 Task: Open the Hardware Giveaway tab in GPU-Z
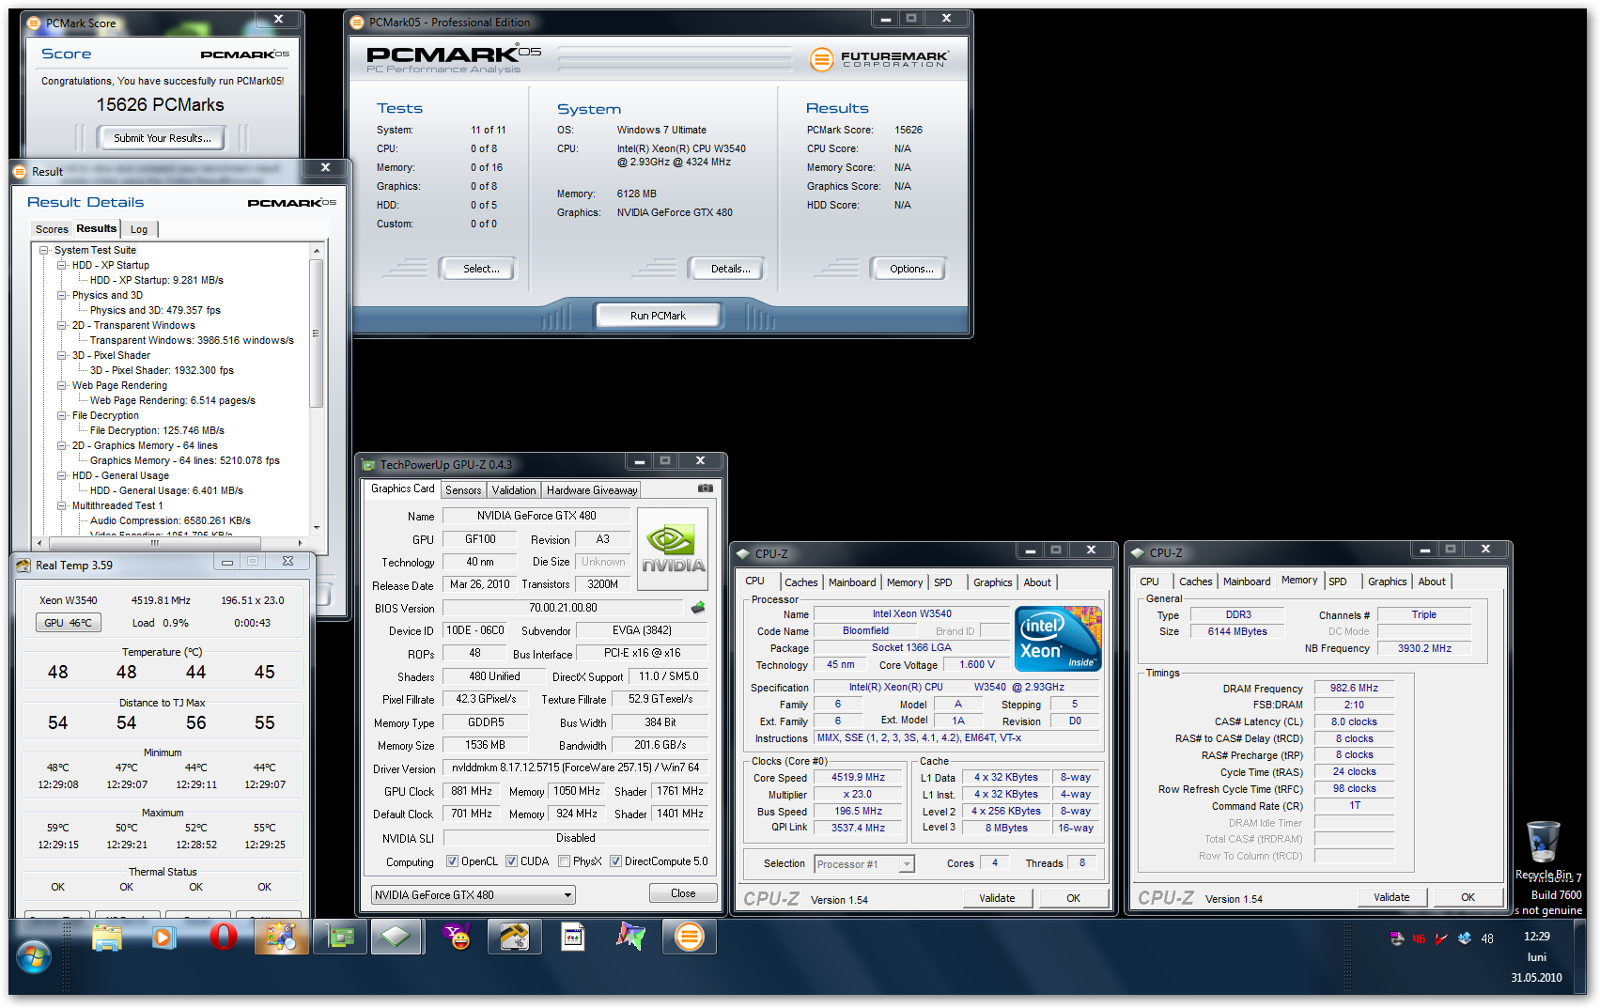(592, 490)
